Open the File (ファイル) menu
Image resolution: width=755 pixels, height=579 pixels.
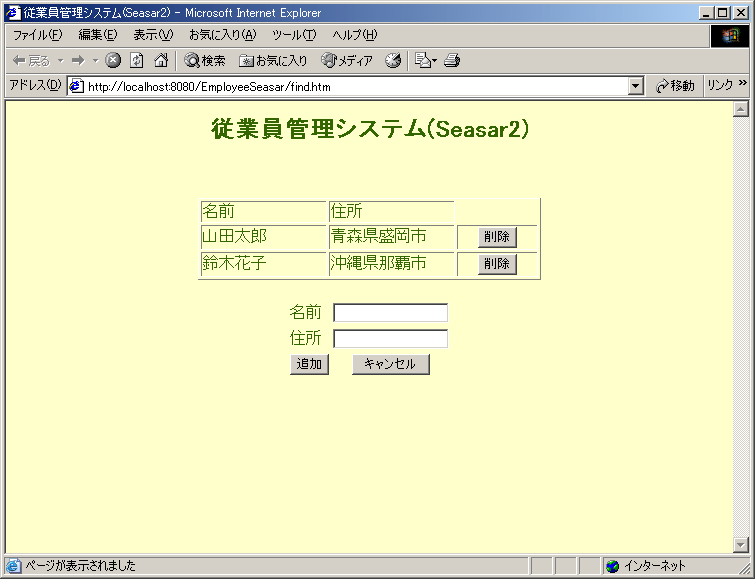36,35
